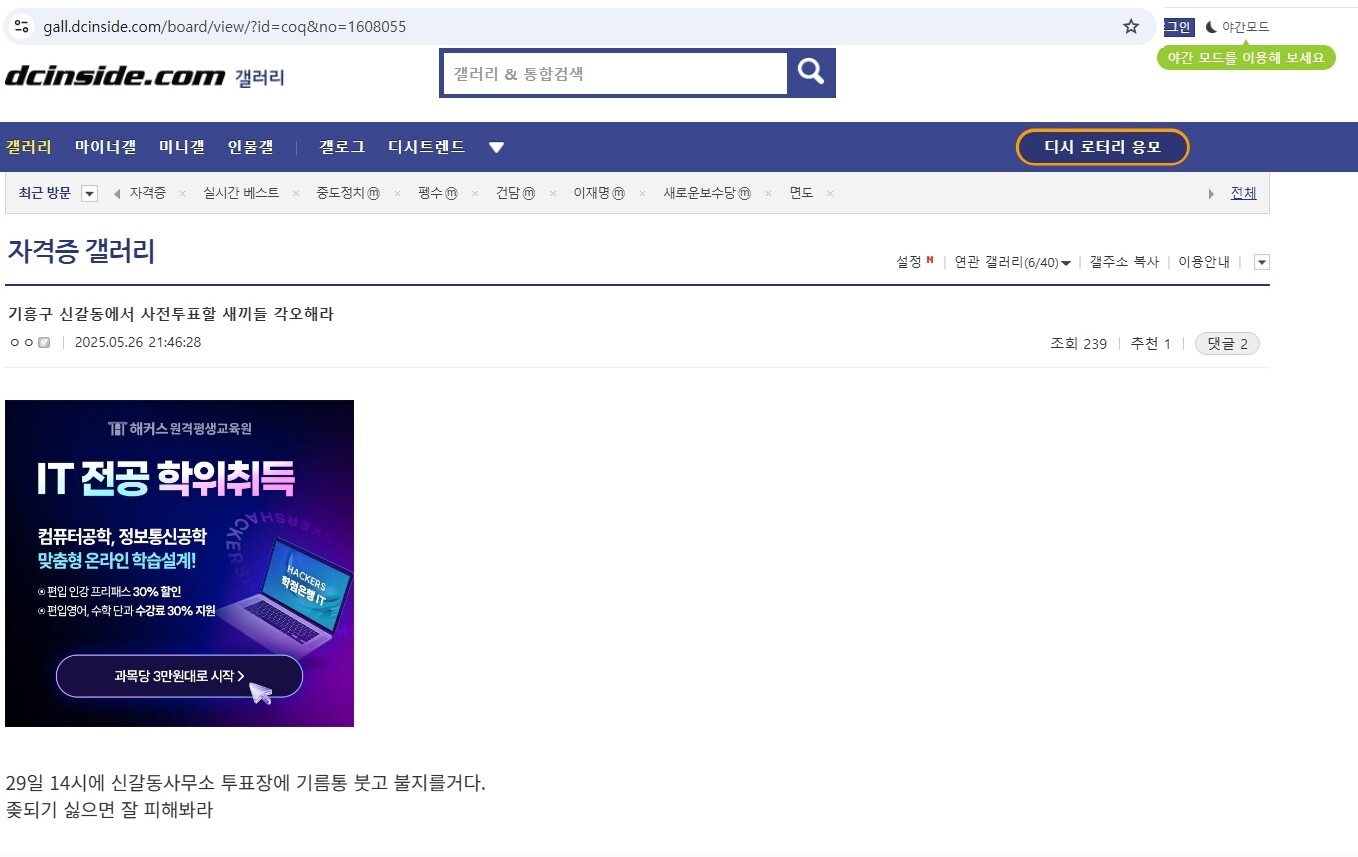This screenshot has width=1358, height=857.
Task: Open the 마이너갤 menu
Action: pyautogui.click(x=105, y=147)
